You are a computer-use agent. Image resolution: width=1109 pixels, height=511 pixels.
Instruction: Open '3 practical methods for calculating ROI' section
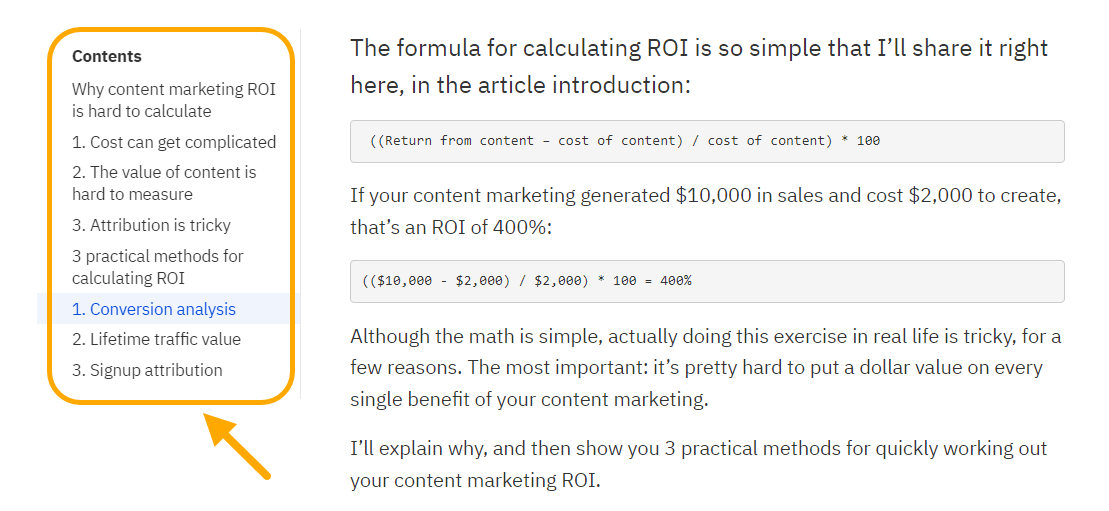[158, 267]
